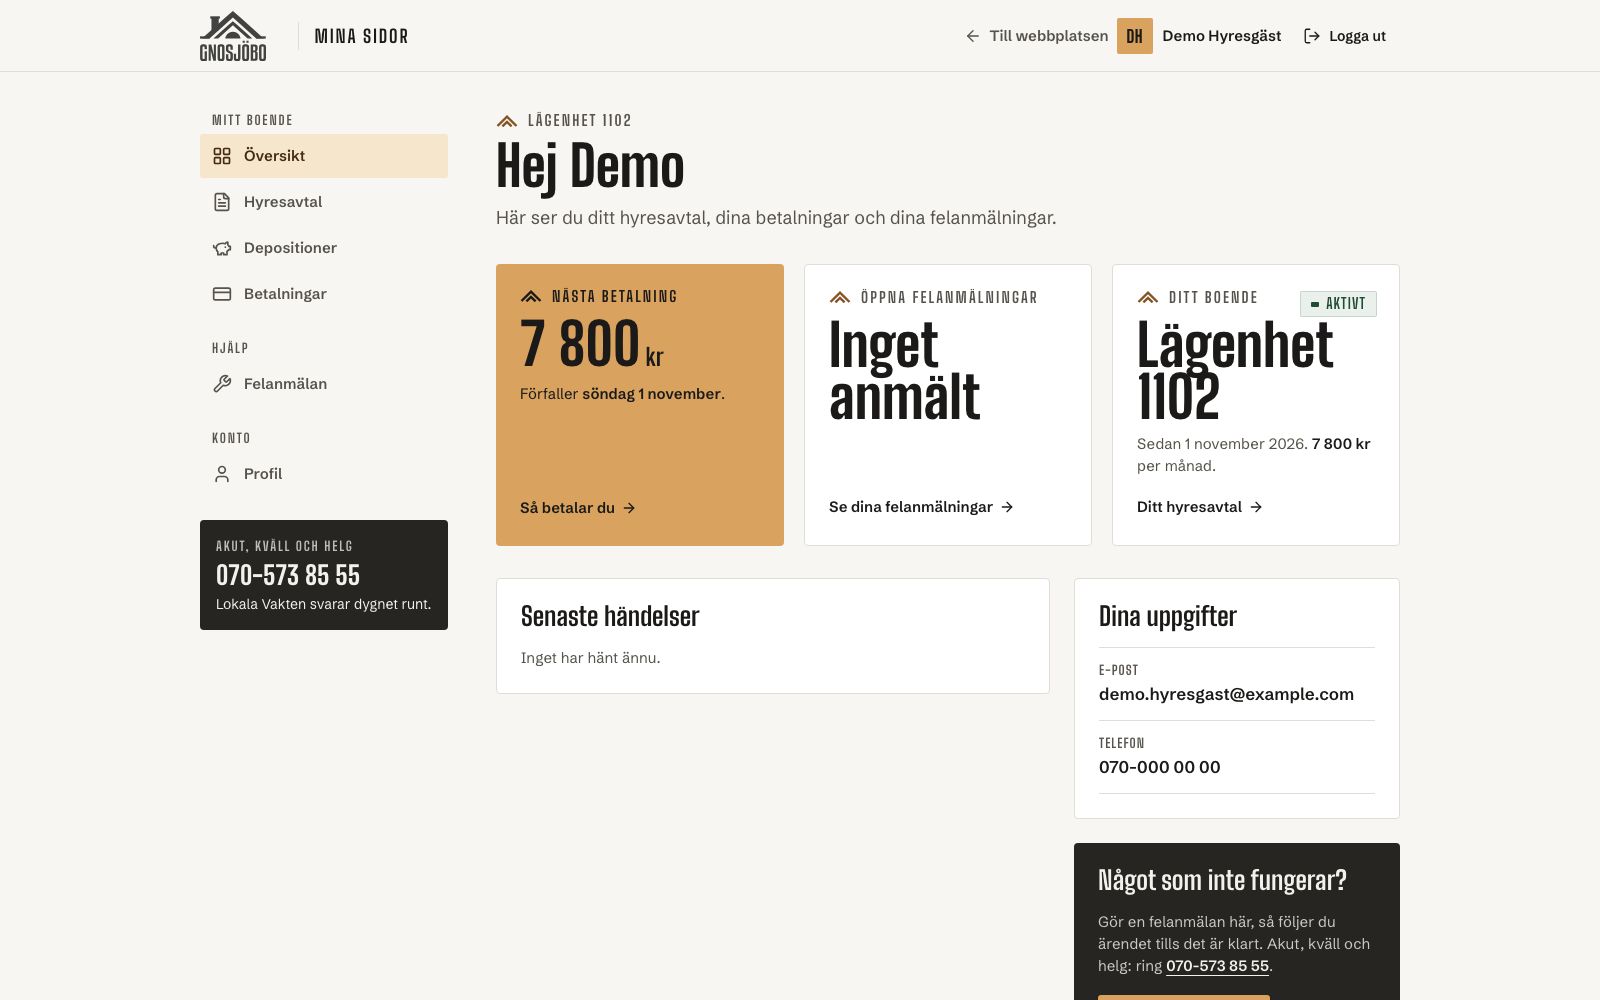Click the email demo.hyresgast@example.com
This screenshot has height=1000, width=1600.
1226,694
